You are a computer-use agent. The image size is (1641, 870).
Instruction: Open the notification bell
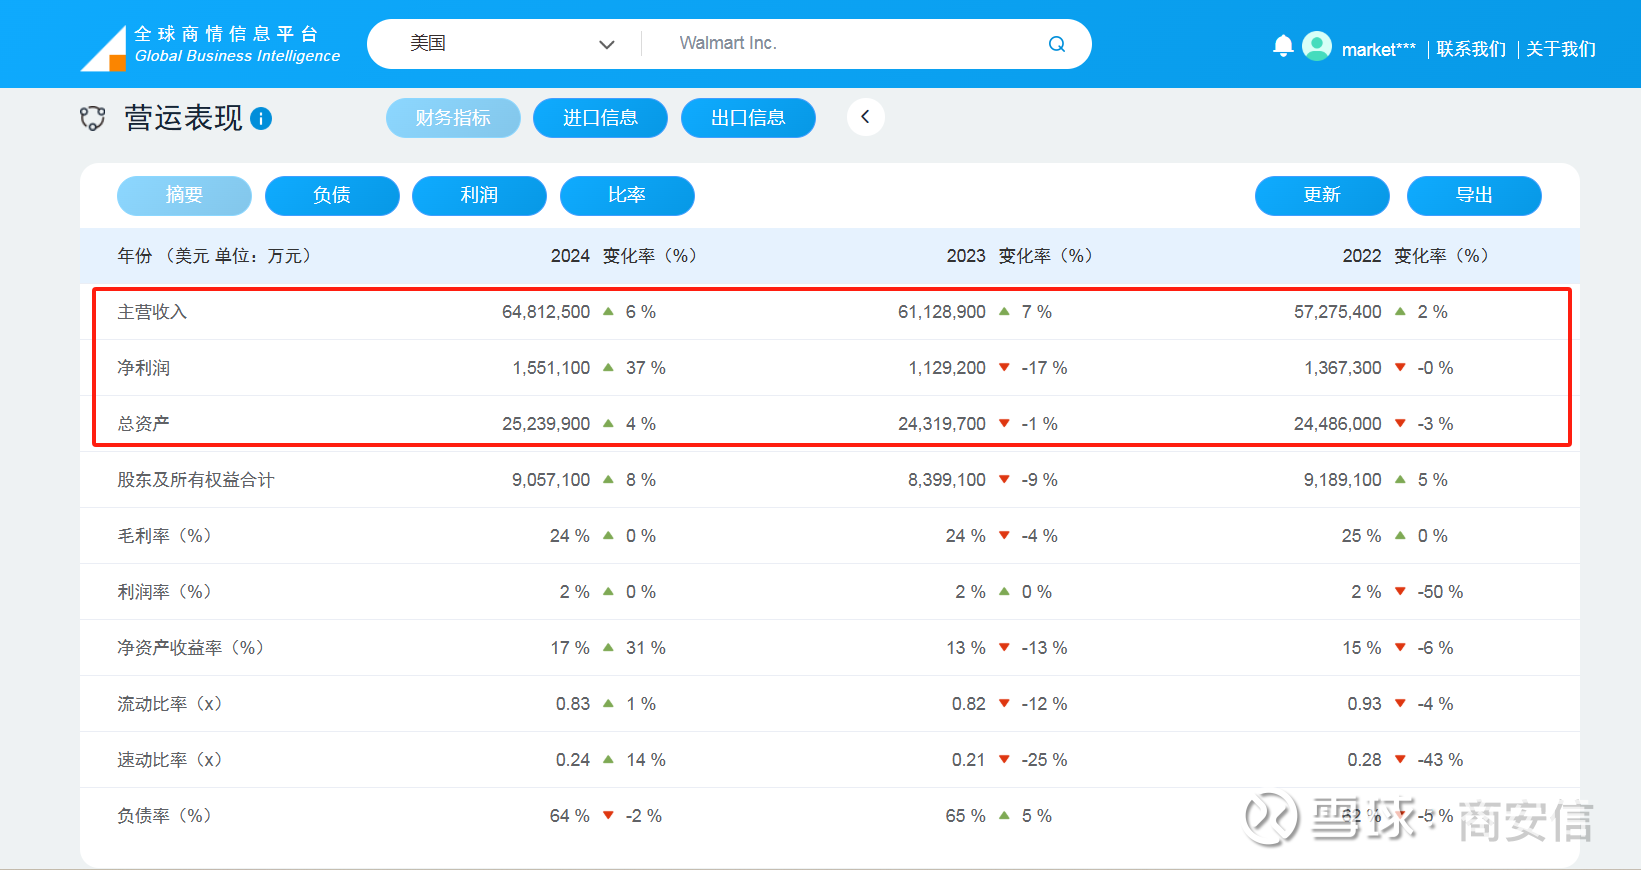(x=1283, y=46)
